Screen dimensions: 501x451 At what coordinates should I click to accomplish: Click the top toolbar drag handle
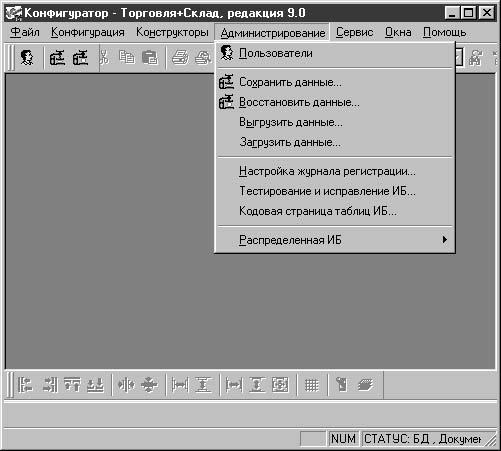click(11, 58)
